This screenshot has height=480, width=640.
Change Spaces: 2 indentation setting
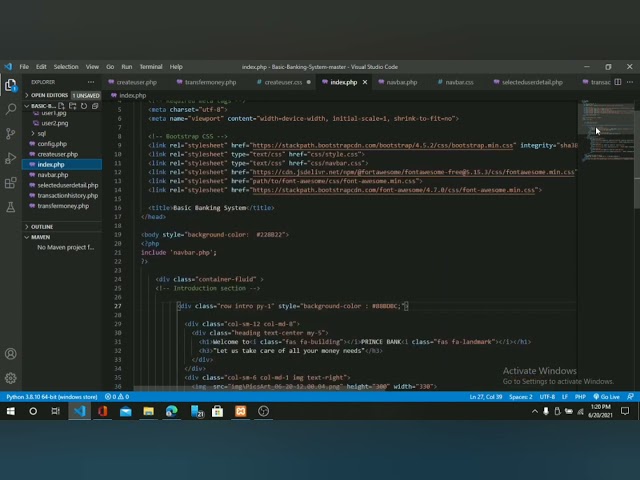tap(520, 397)
